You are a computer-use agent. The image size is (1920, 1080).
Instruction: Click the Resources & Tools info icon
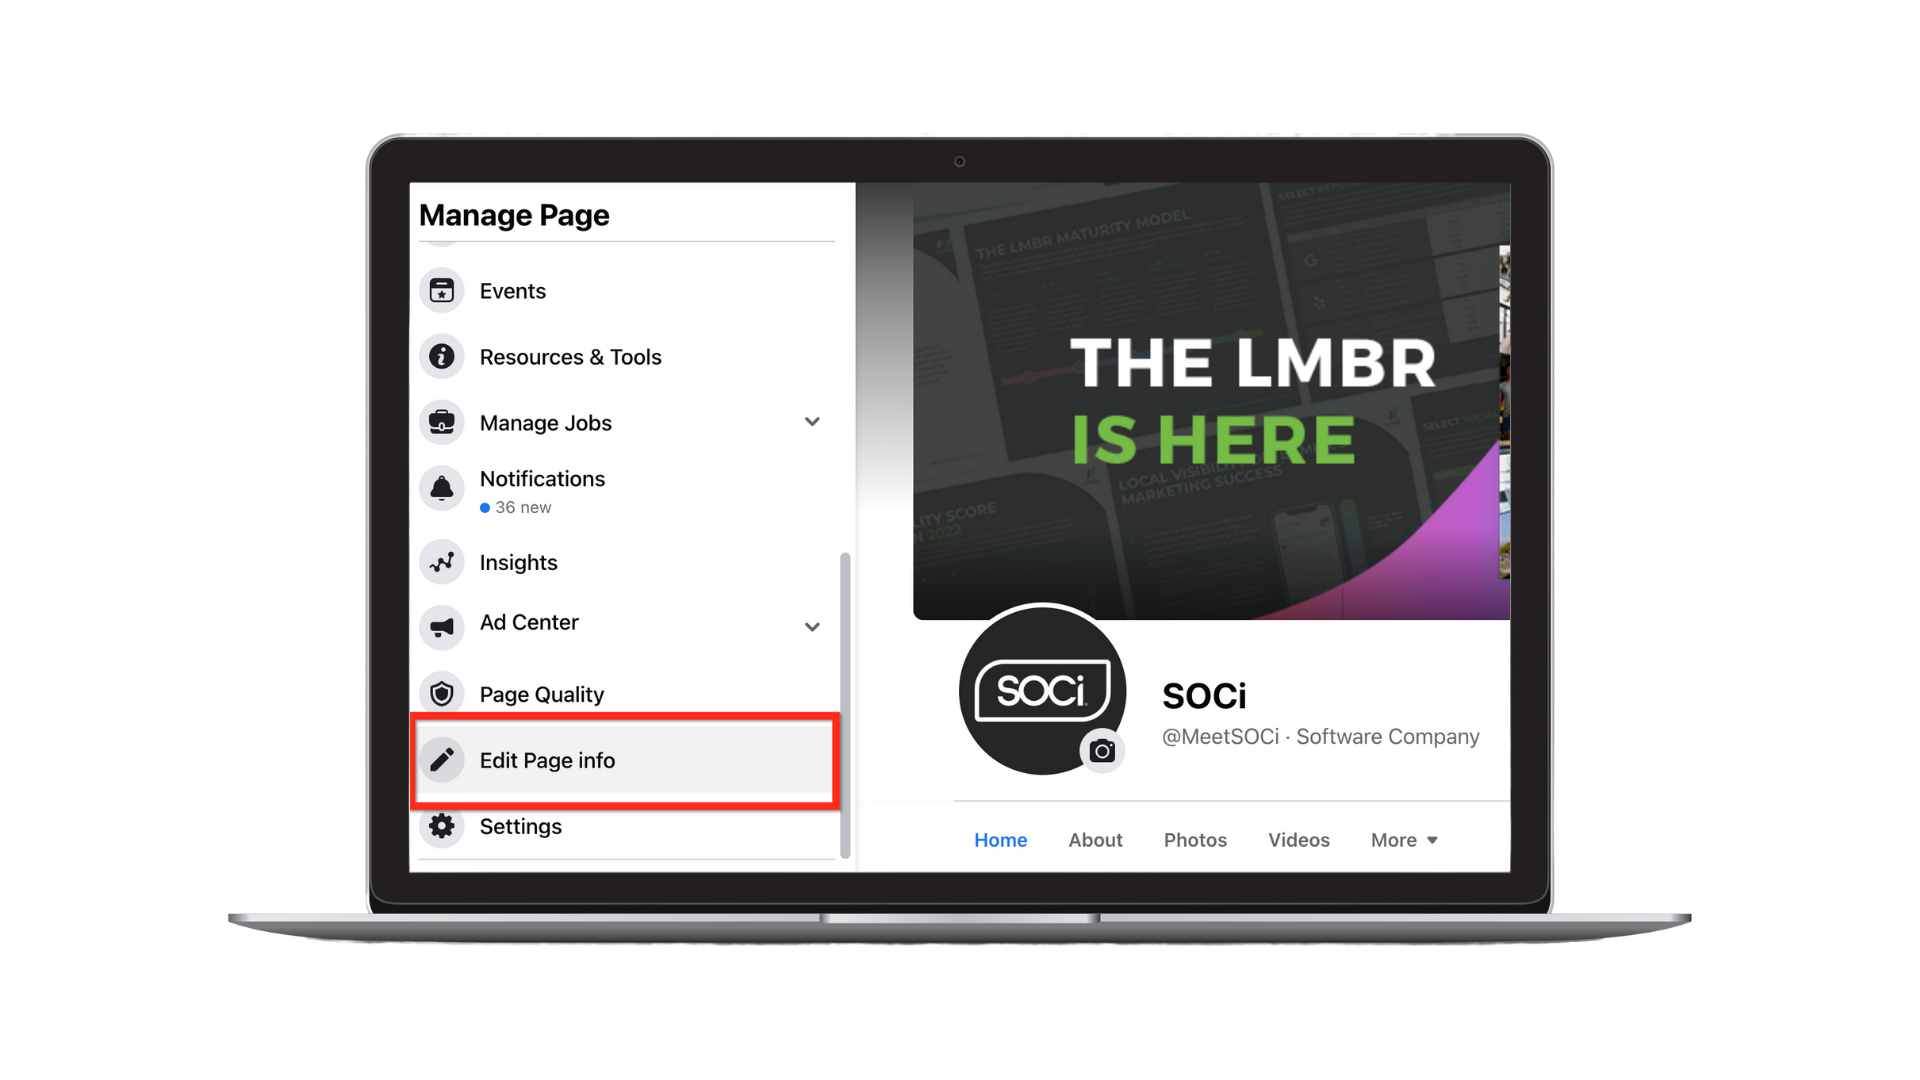[444, 356]
